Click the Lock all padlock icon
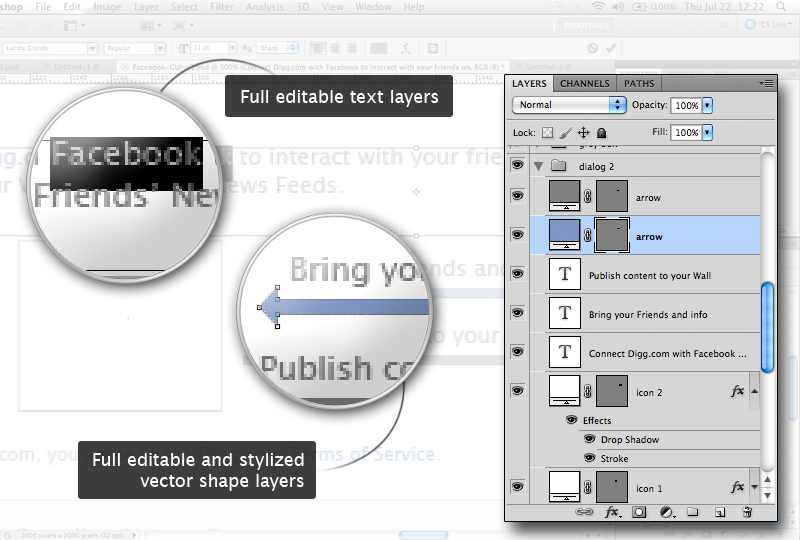Image resolution: width=800 pixels, height=540 pixels. pos(602,133)
